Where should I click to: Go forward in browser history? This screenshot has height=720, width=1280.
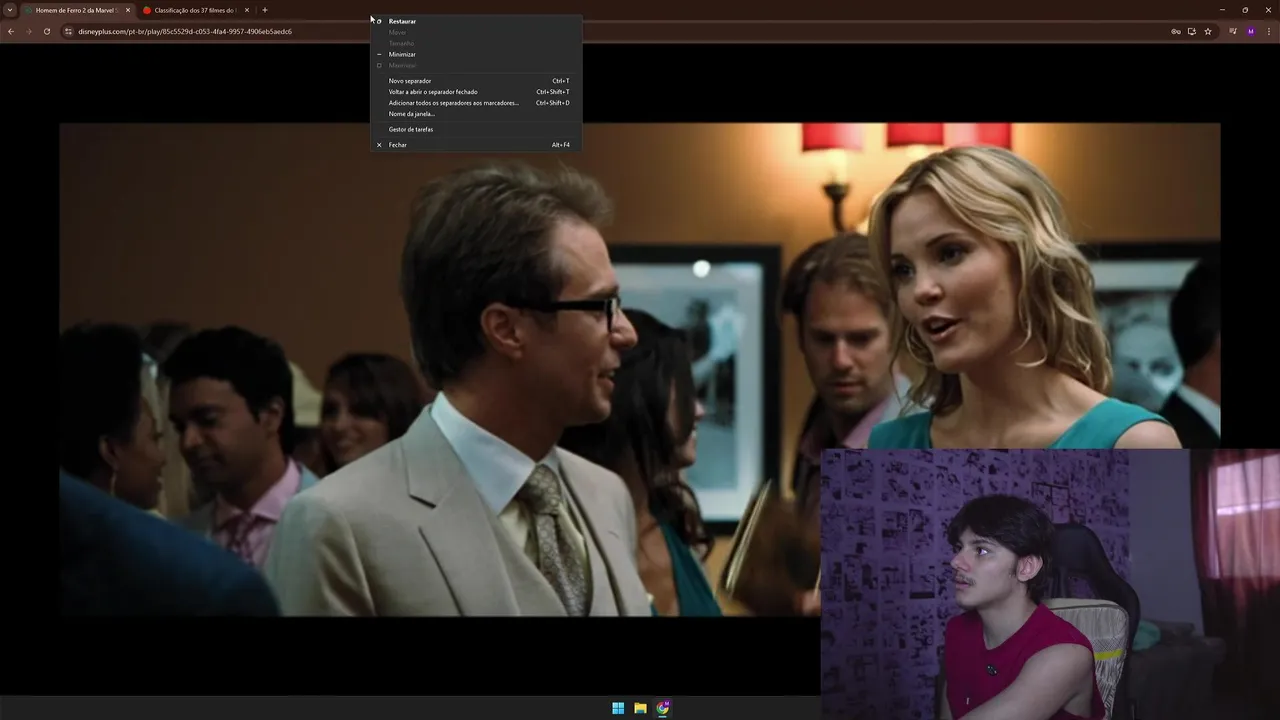[x=28, y=31]
